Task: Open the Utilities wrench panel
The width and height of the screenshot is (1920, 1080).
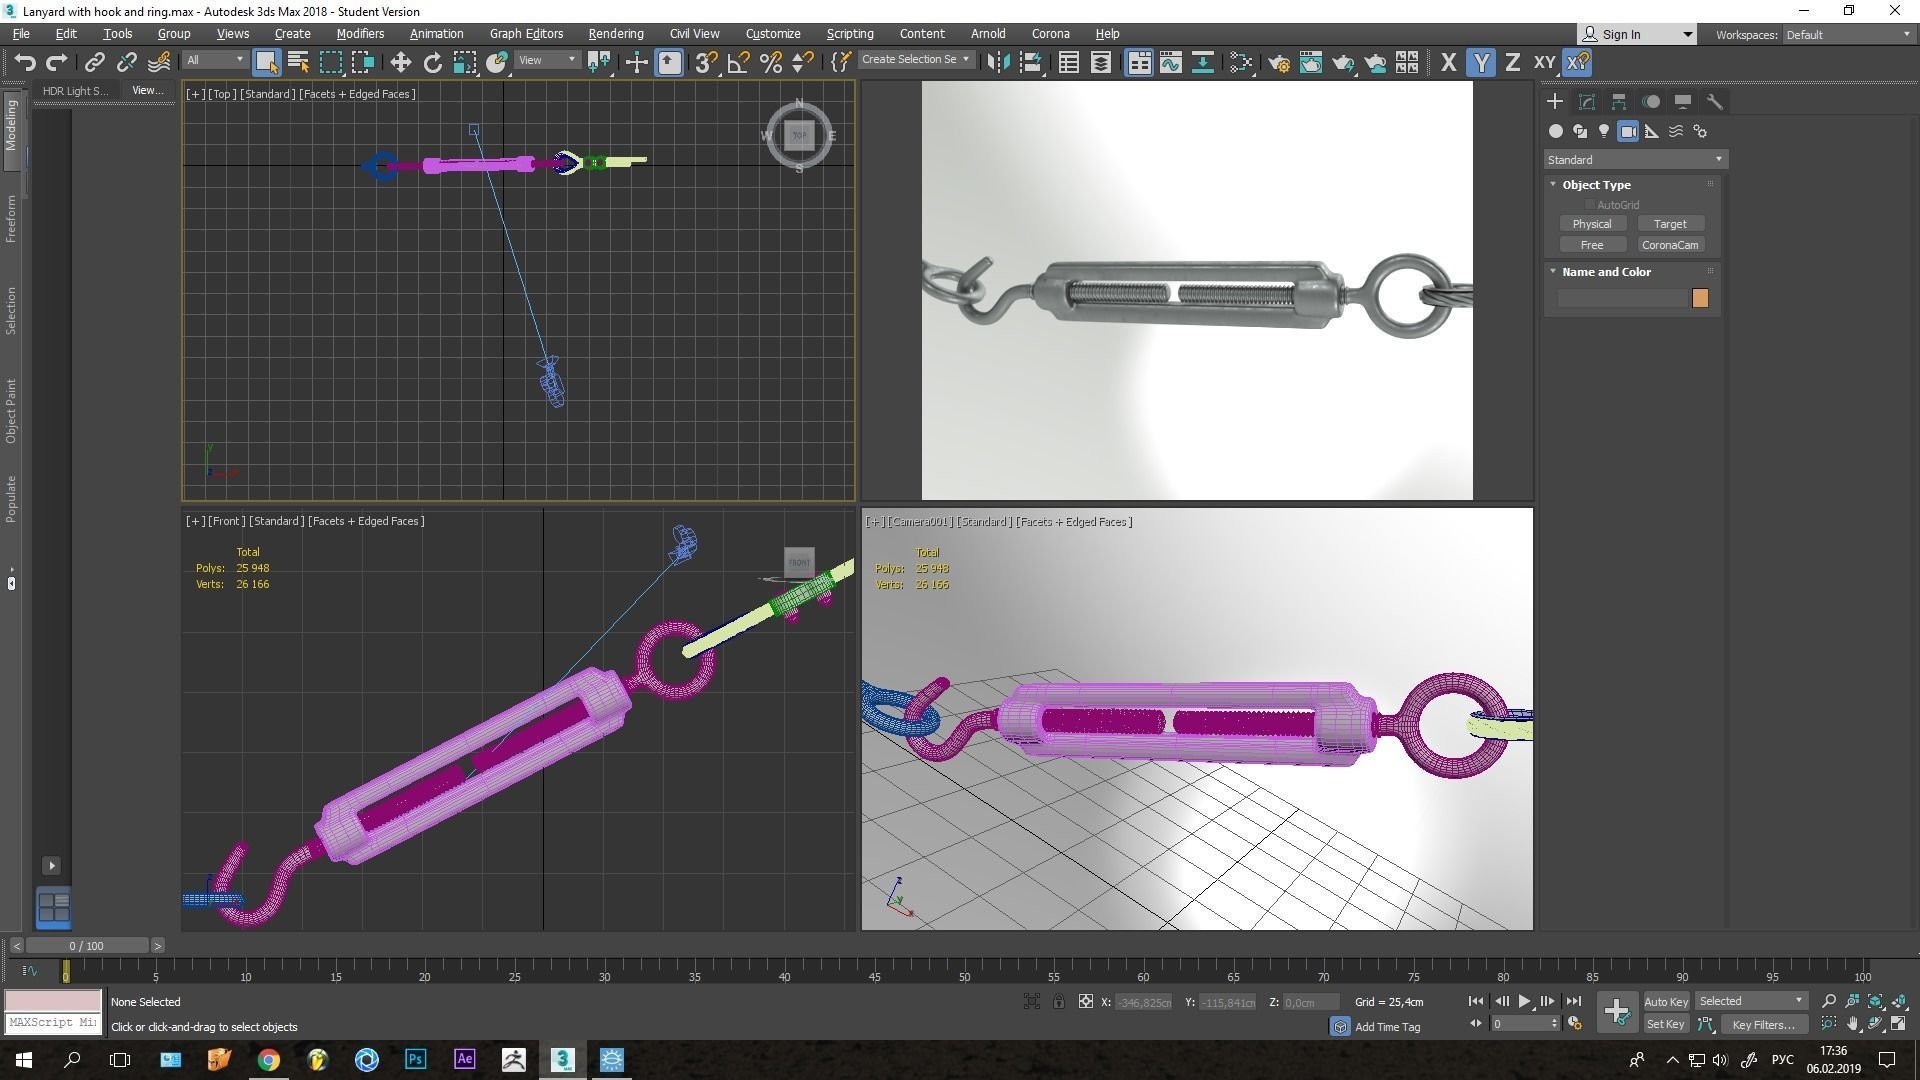Action: coord(1714,102)
